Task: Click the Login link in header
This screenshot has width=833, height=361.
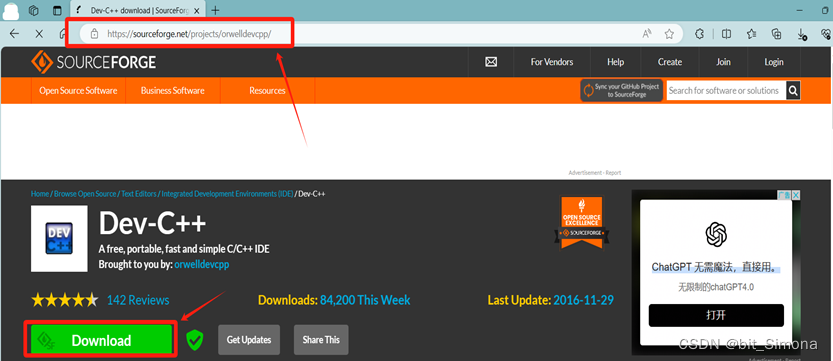Action: click(774, 62)
